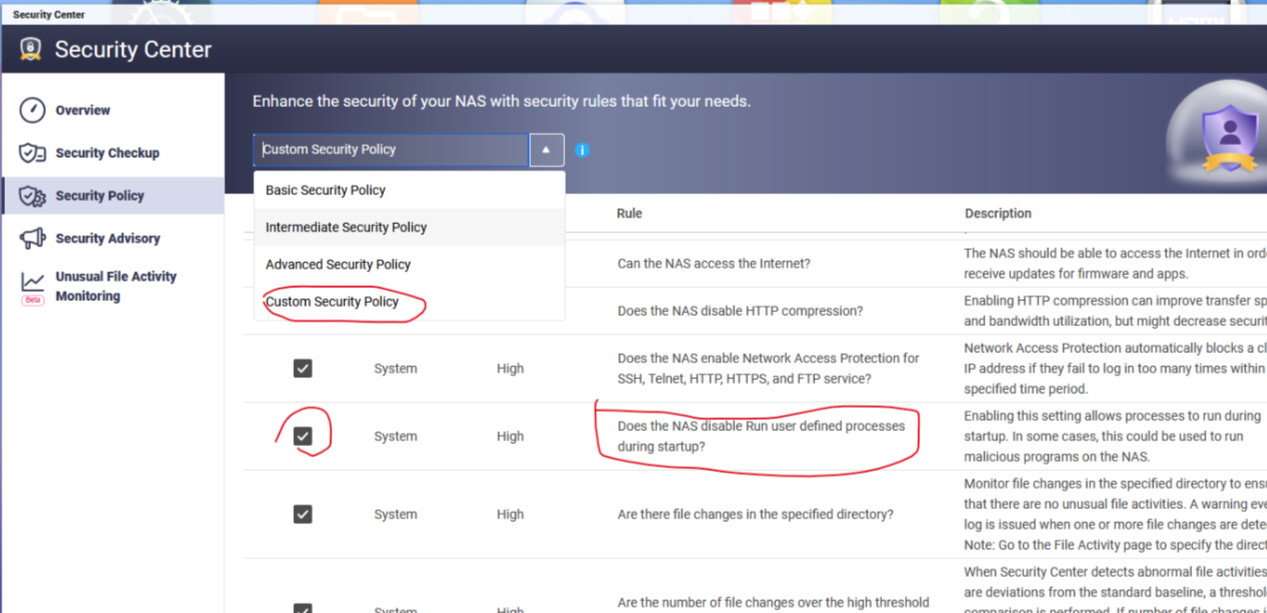Click the purple shield badge illustration
This screenshot has width=1267, height=613.
click(x=1229, y=137)
